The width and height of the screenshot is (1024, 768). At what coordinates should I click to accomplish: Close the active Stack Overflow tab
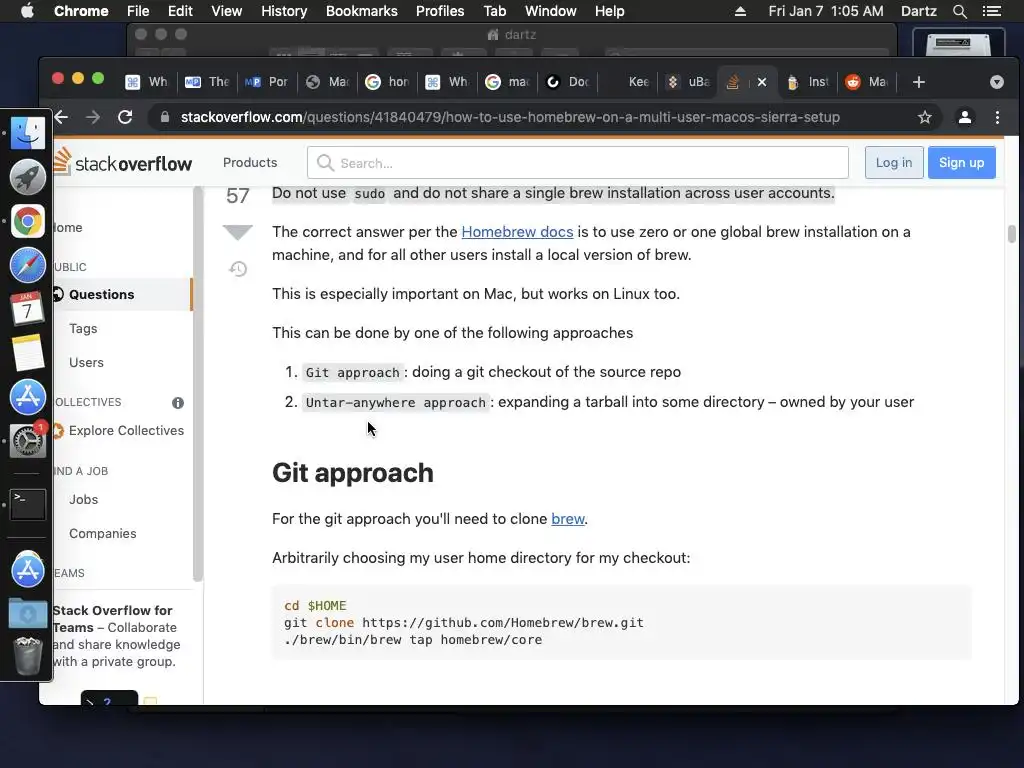[x=761, y=82]
